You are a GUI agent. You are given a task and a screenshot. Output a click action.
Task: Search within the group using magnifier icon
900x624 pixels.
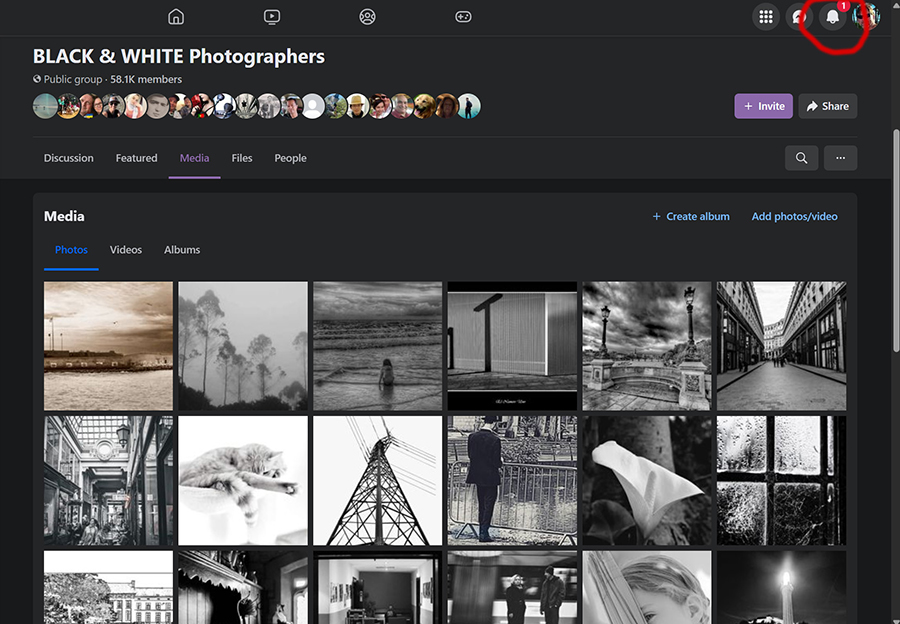click(801, 158)
